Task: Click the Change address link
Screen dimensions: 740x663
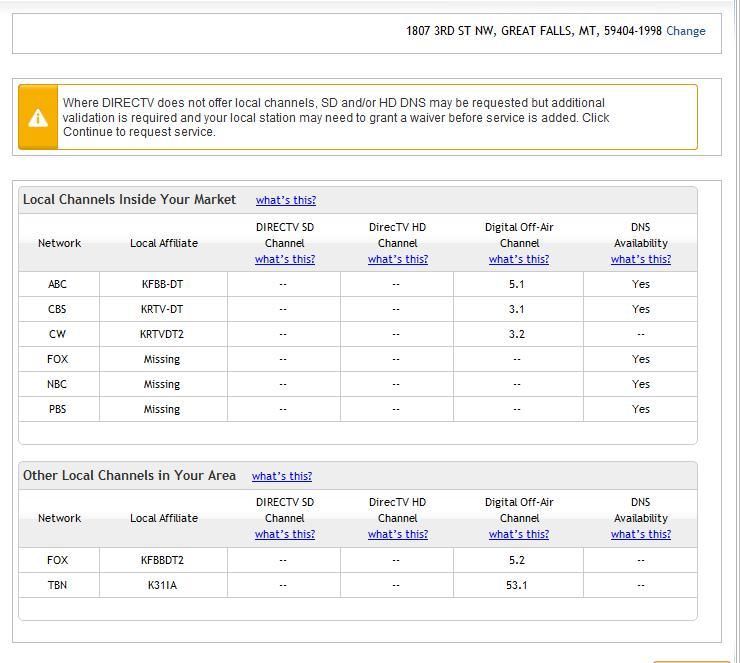Action: click(686, 31)
